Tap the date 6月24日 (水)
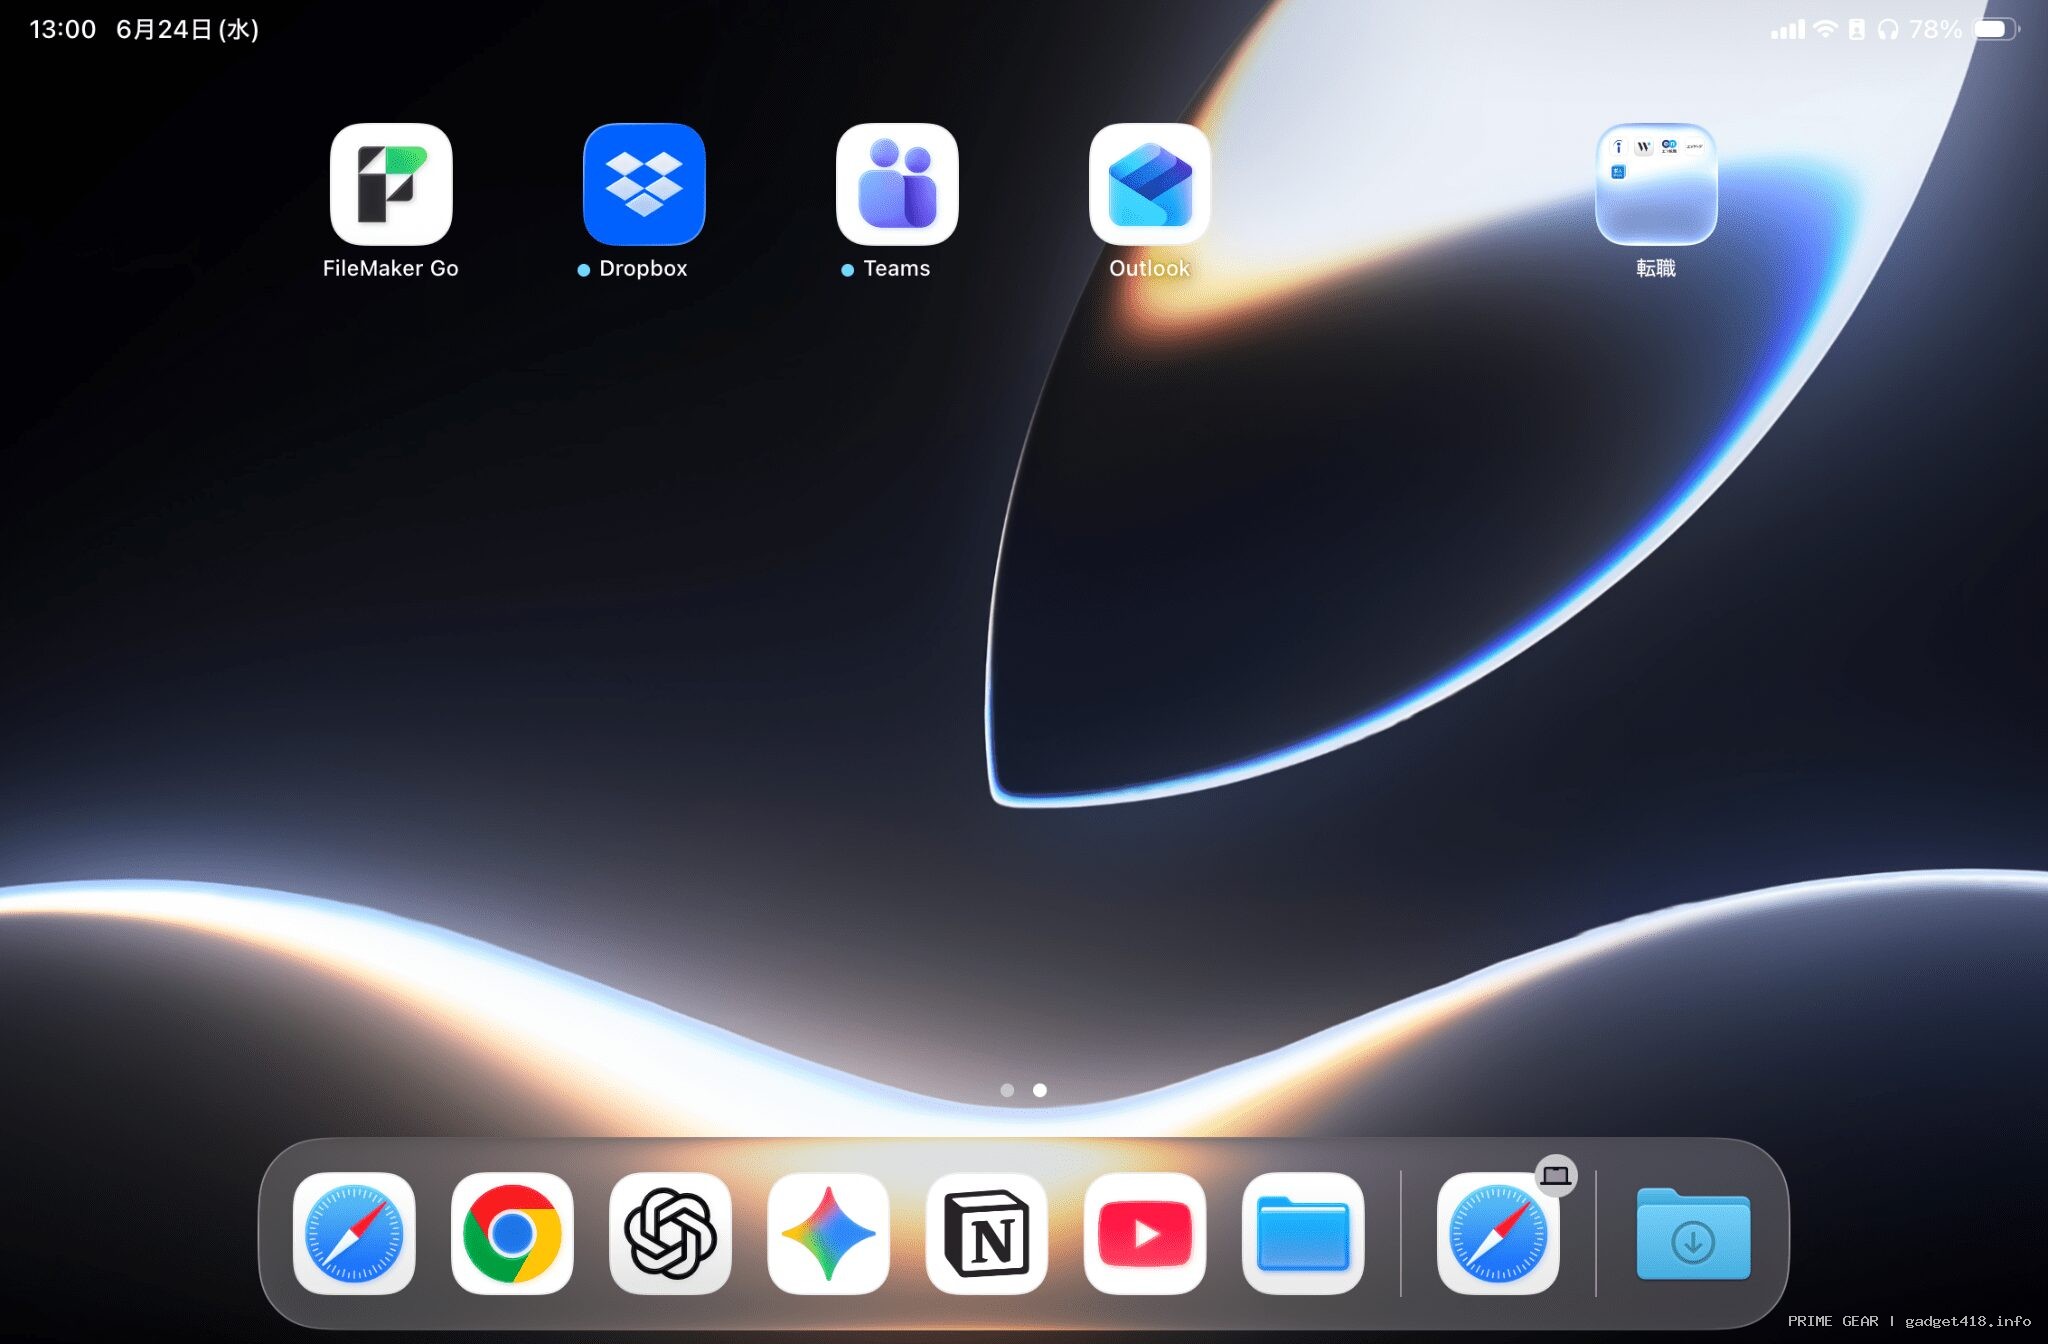Screen dimensions: 2048x1344 click(x=188, y=29)
